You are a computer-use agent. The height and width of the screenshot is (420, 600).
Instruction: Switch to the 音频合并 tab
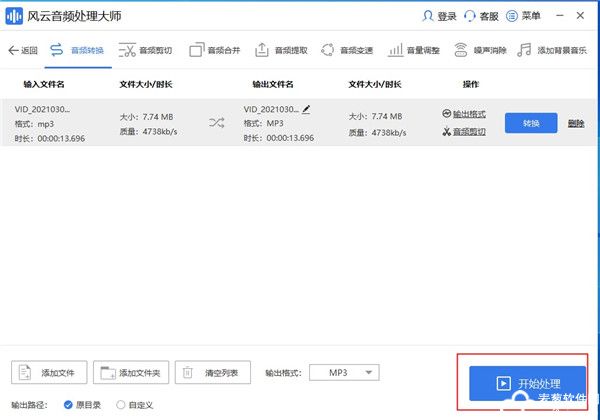pyautogui.click(x=214, y=50)
